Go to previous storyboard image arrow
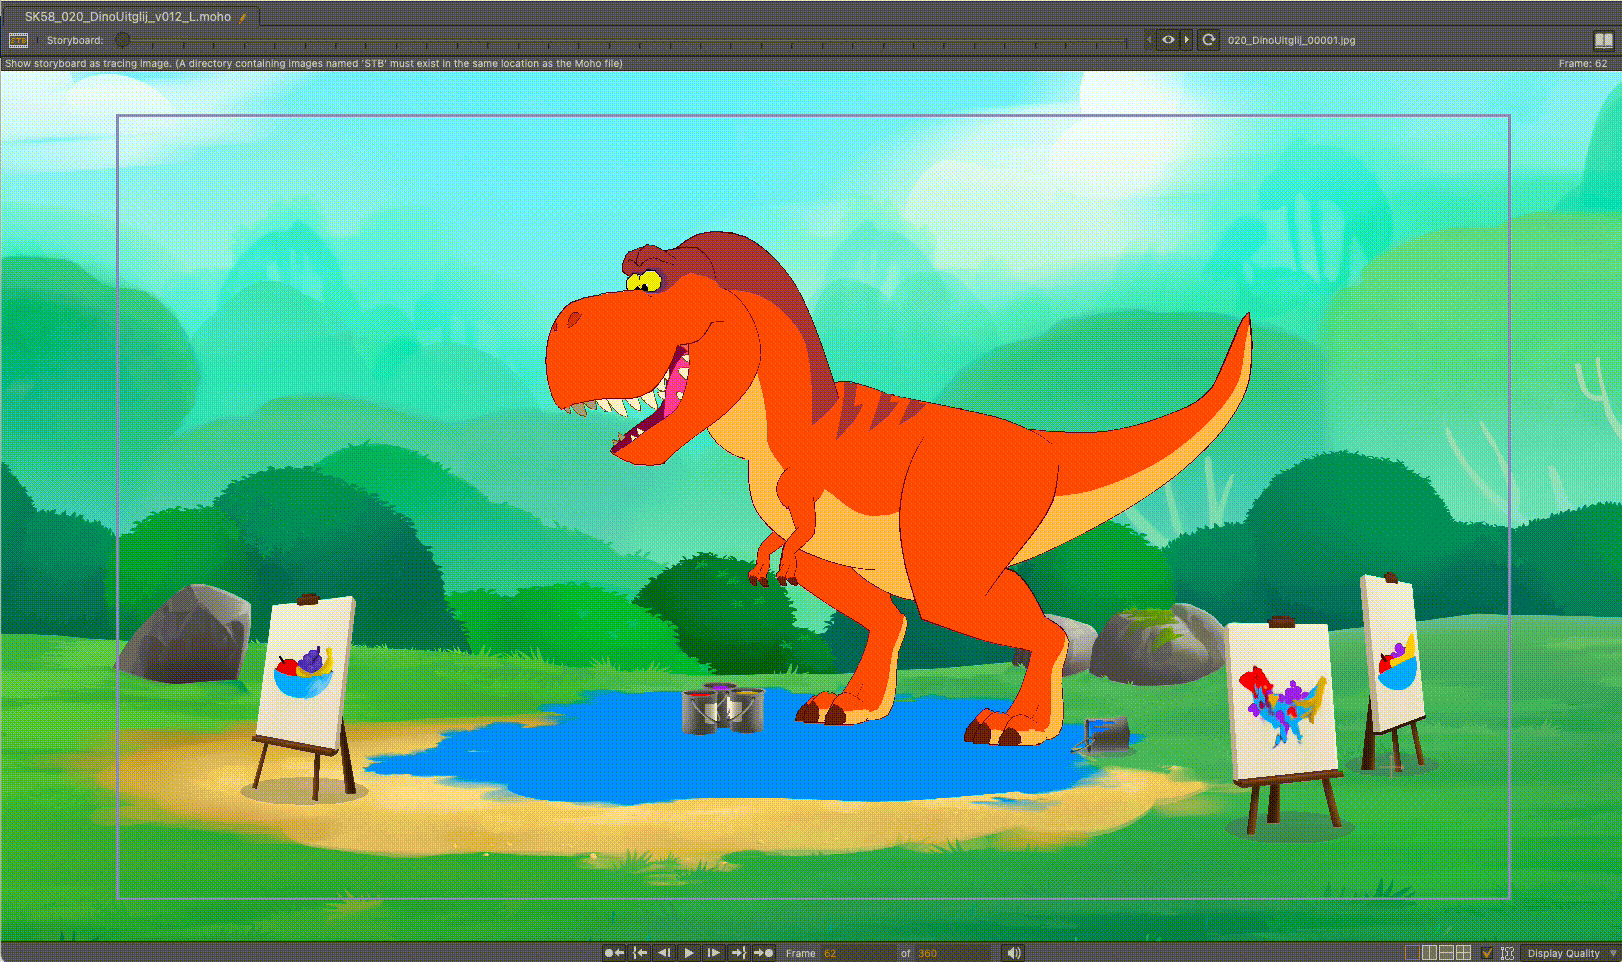 point(1149,40)
